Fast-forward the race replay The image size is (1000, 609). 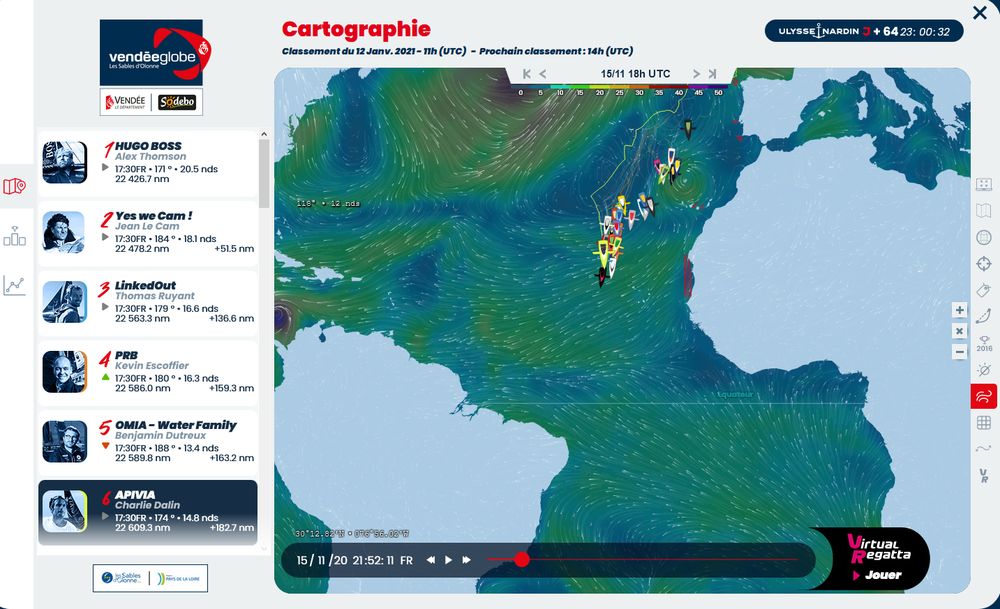pos(466,560)
